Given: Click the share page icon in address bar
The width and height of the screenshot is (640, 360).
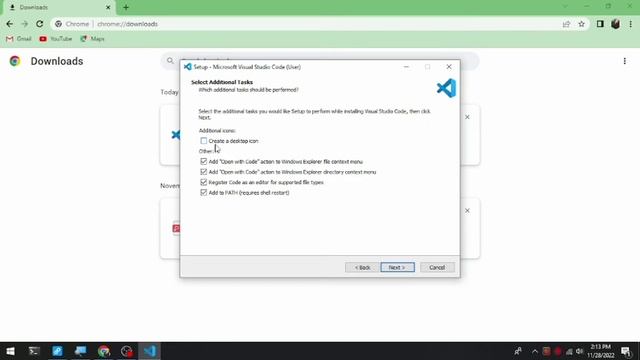Looking at the screenshot, I should [566, 24].
